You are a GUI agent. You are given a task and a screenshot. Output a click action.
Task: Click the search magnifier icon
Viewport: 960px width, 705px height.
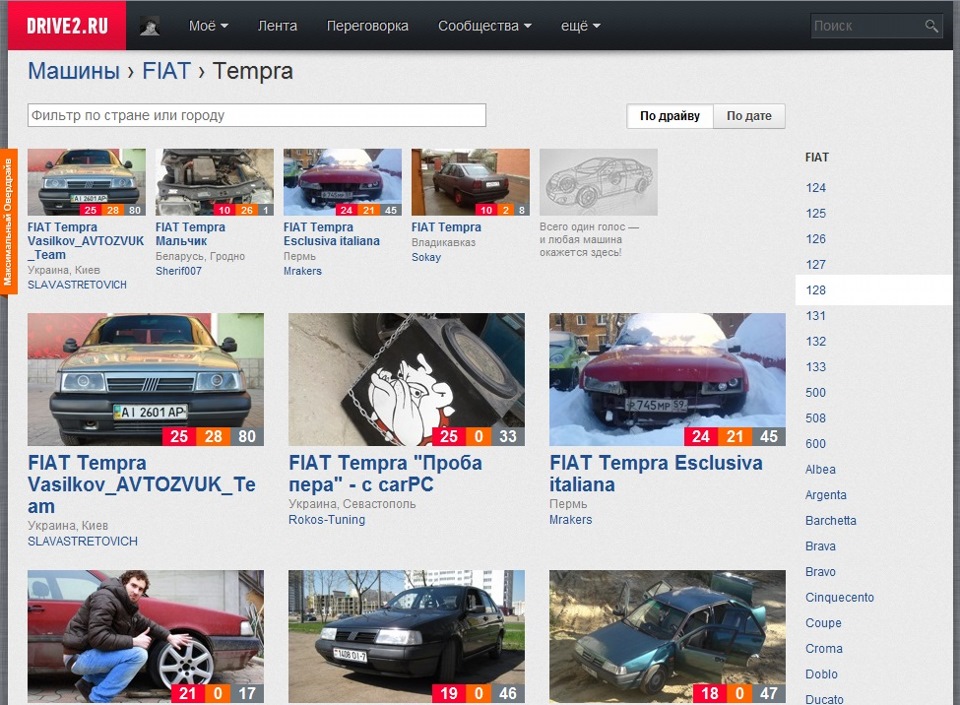(931, 26)
